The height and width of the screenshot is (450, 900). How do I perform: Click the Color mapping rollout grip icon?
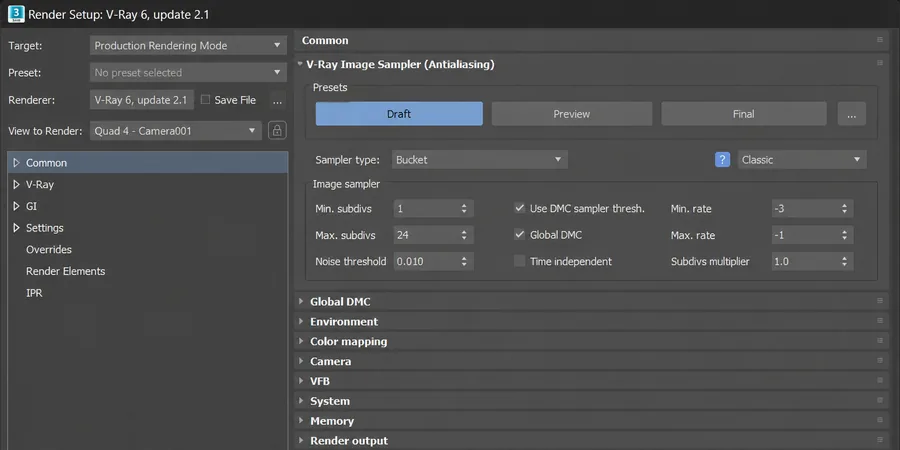(879, 340)
